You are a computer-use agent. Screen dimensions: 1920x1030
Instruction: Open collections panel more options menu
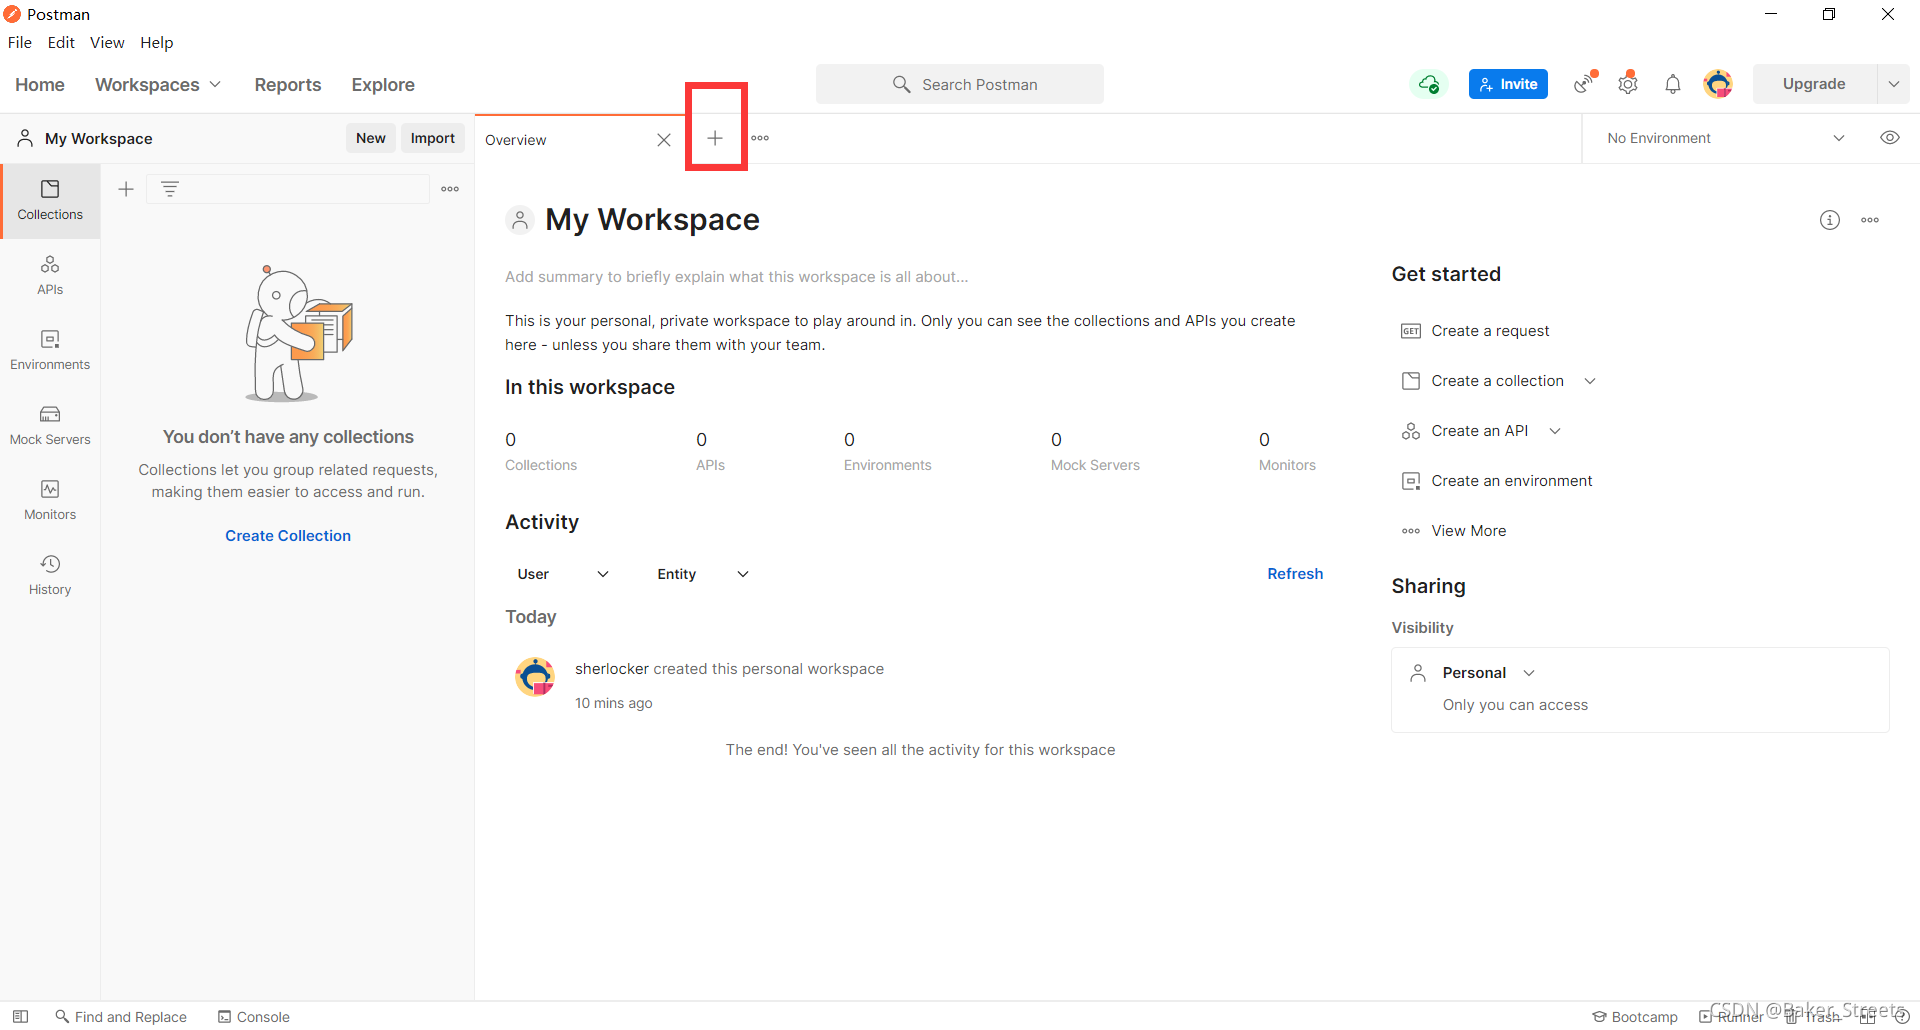pyautogui.click(x=450, y=189)
